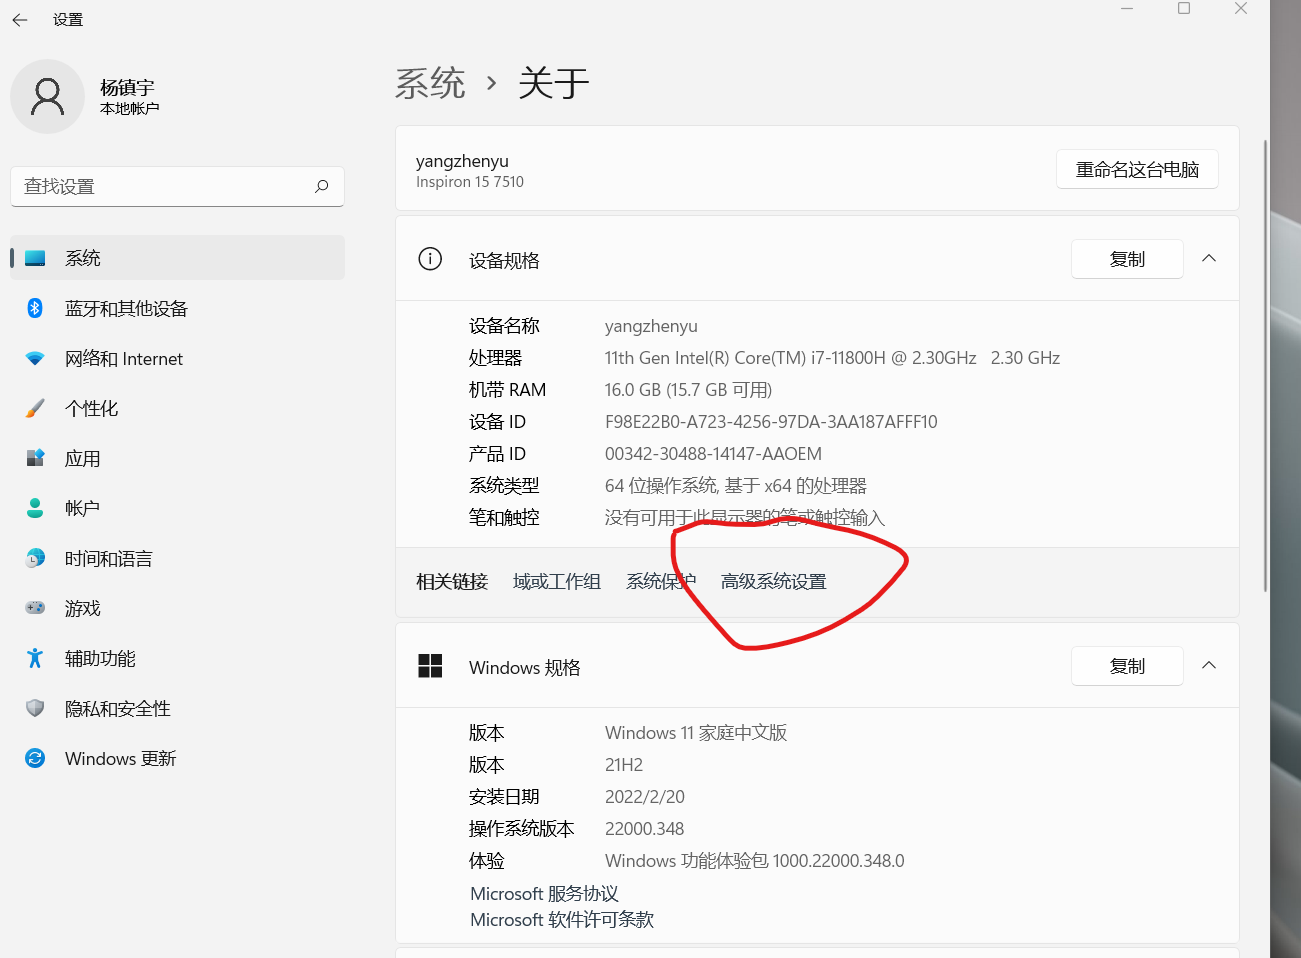Open Microsoft 软件许可条款 link
The width and height of the screenshot is (1301, 958).
562,919
